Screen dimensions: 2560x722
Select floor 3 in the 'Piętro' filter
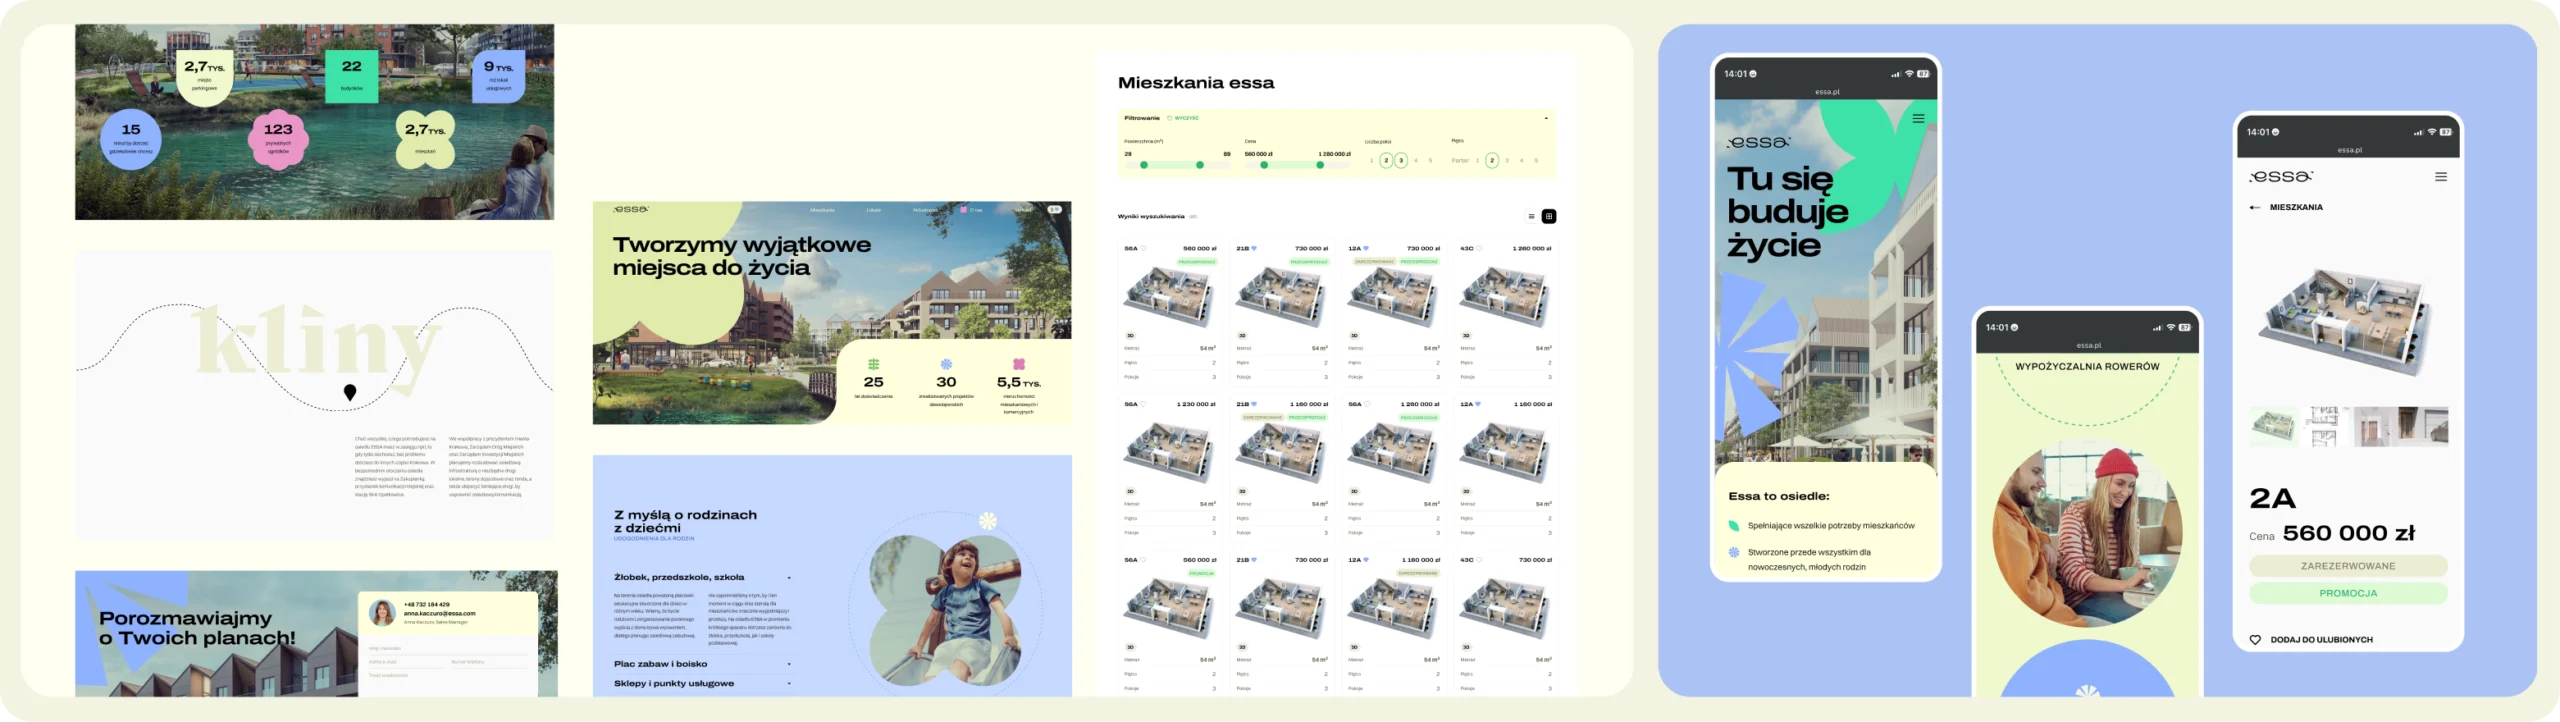pyautogui.click(x=1507, y=160)
